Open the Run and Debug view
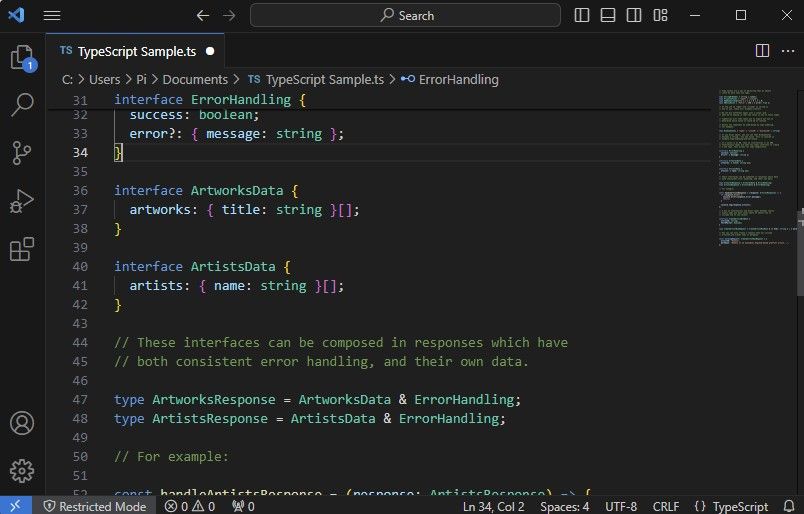Image resolution: width=804 pixels, height=514 pixels. tap(22, 201)
